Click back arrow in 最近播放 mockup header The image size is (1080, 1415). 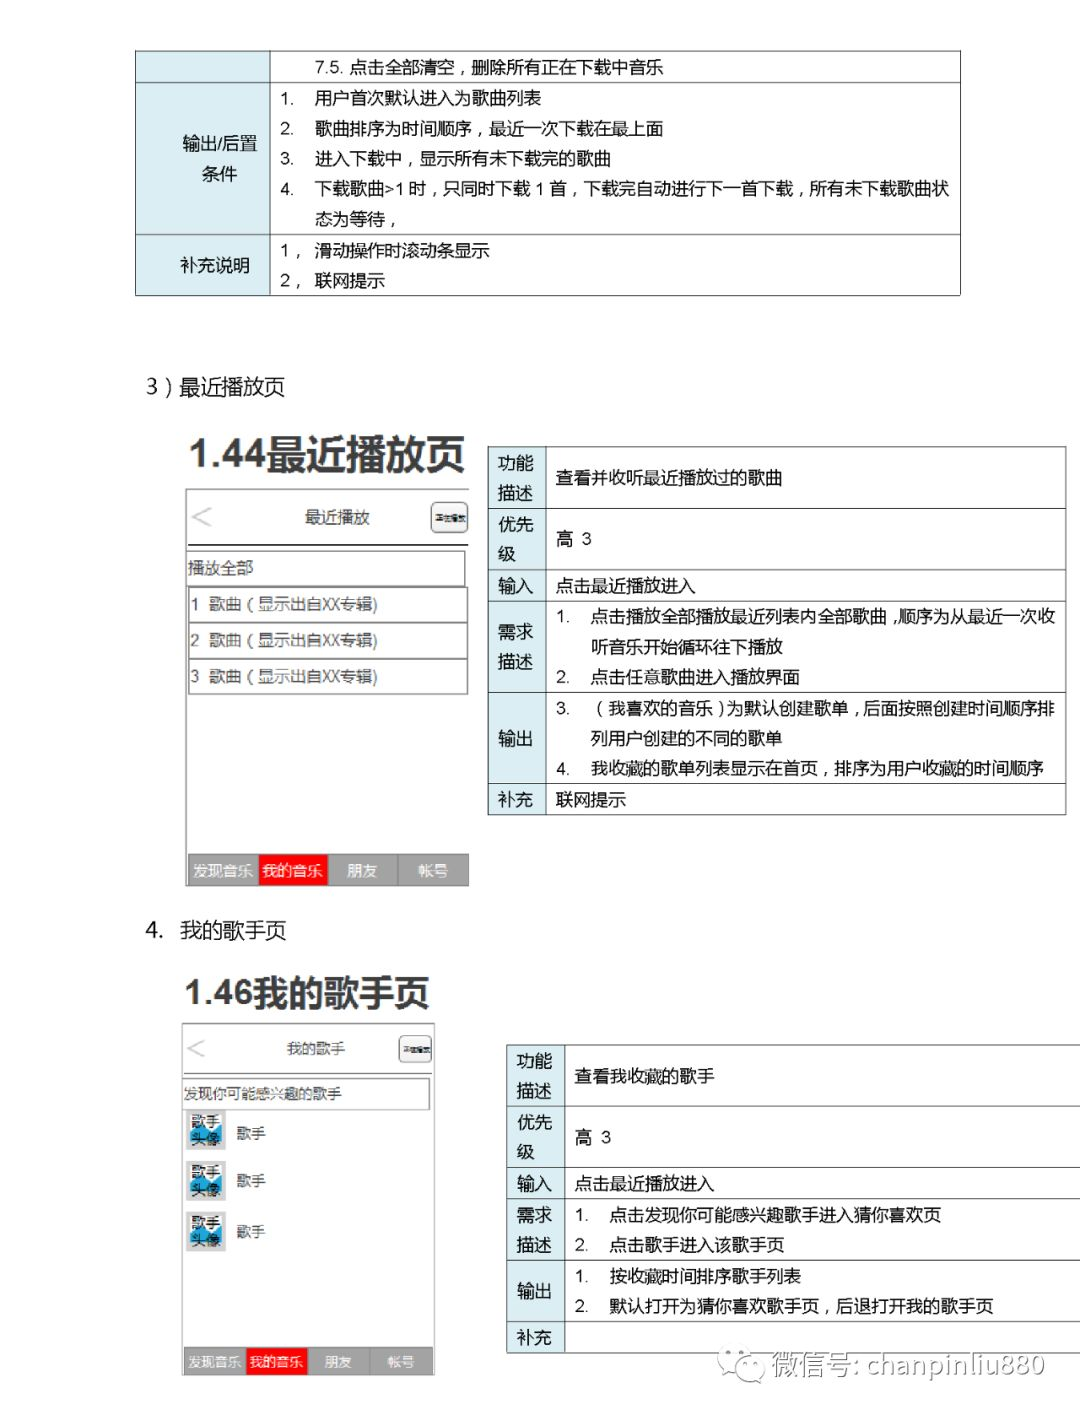(202, 517)
